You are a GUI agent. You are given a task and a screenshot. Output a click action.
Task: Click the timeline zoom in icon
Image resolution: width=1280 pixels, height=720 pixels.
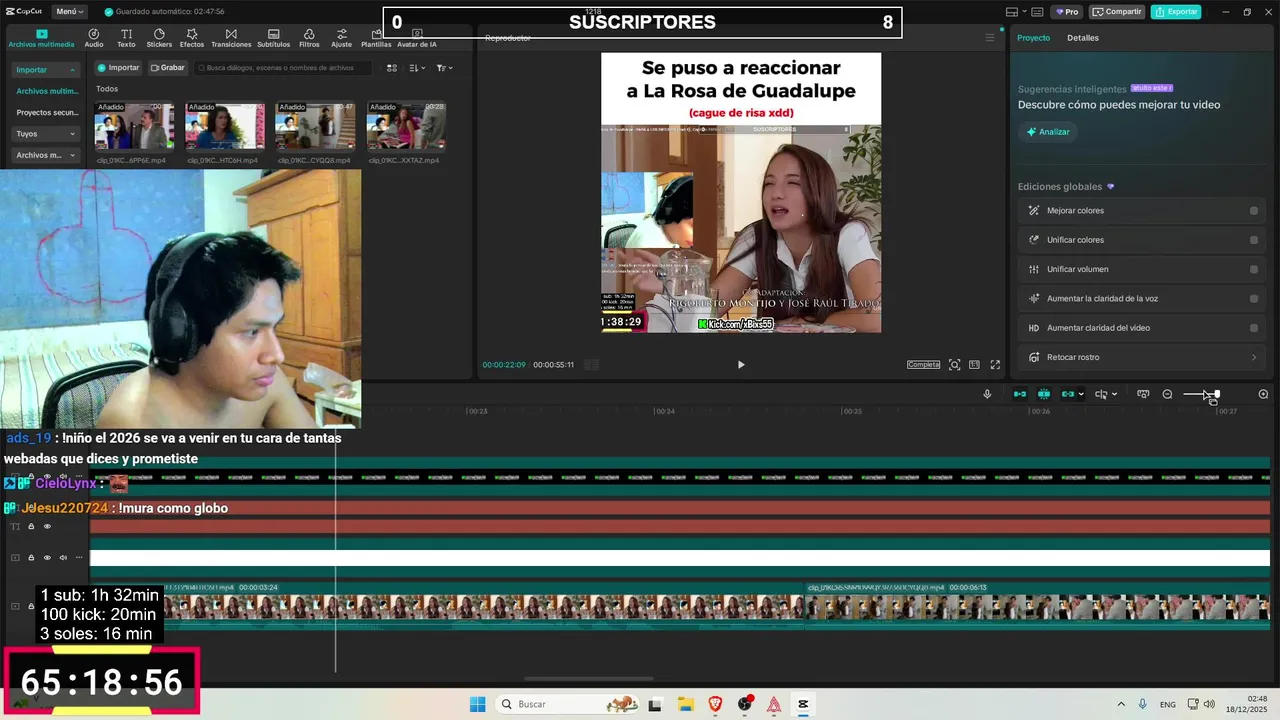click(1263, 394)
